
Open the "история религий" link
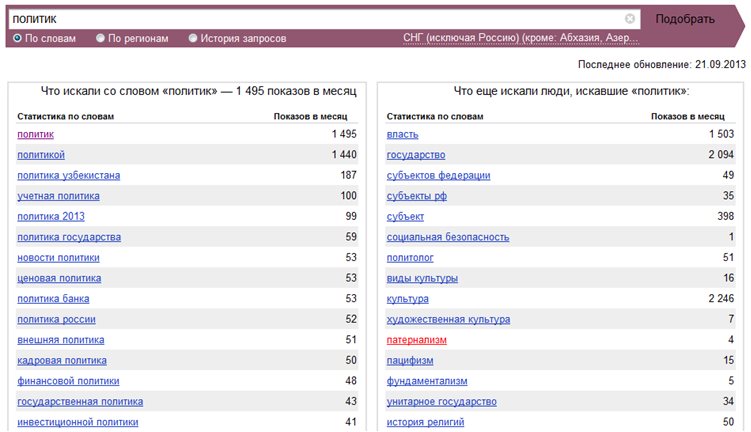point(425,422)
